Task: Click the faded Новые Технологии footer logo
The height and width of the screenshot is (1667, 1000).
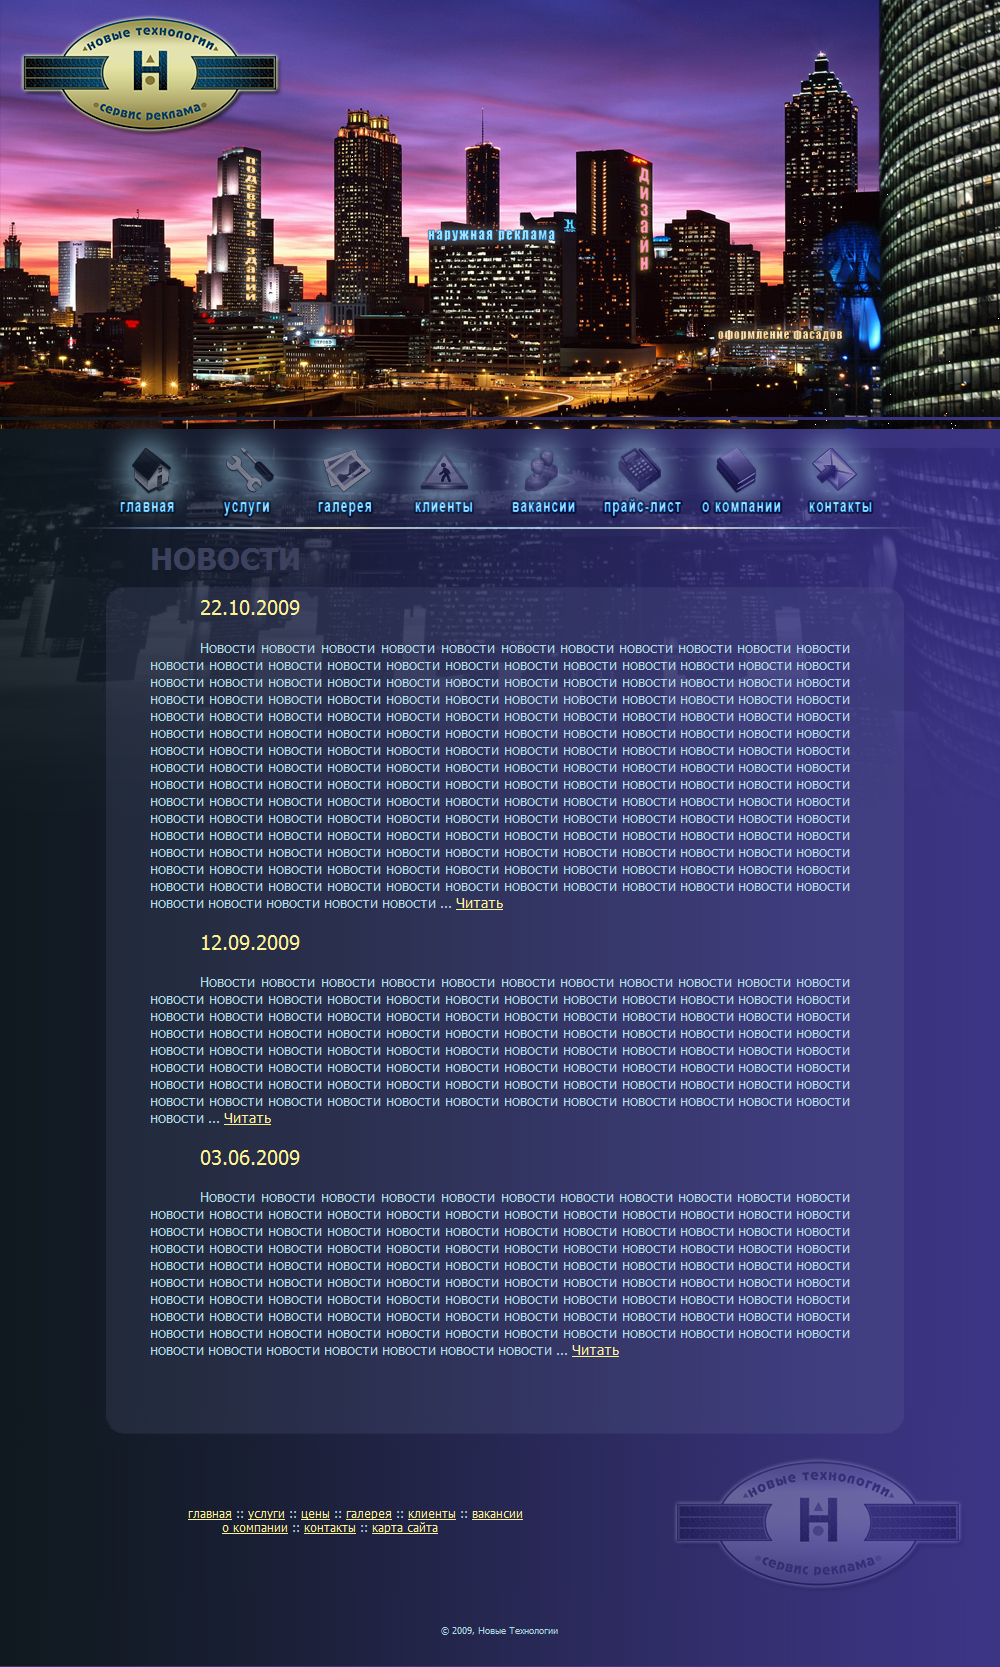Action: click(x=818, y=1522)
